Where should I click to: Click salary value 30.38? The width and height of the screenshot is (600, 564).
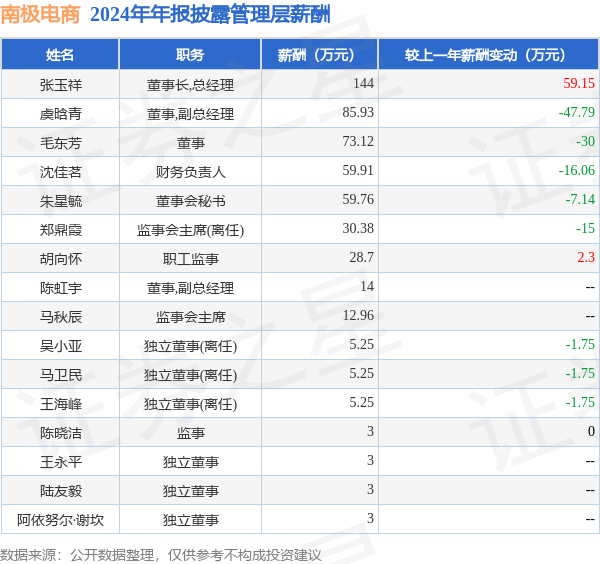coord(358,228)
